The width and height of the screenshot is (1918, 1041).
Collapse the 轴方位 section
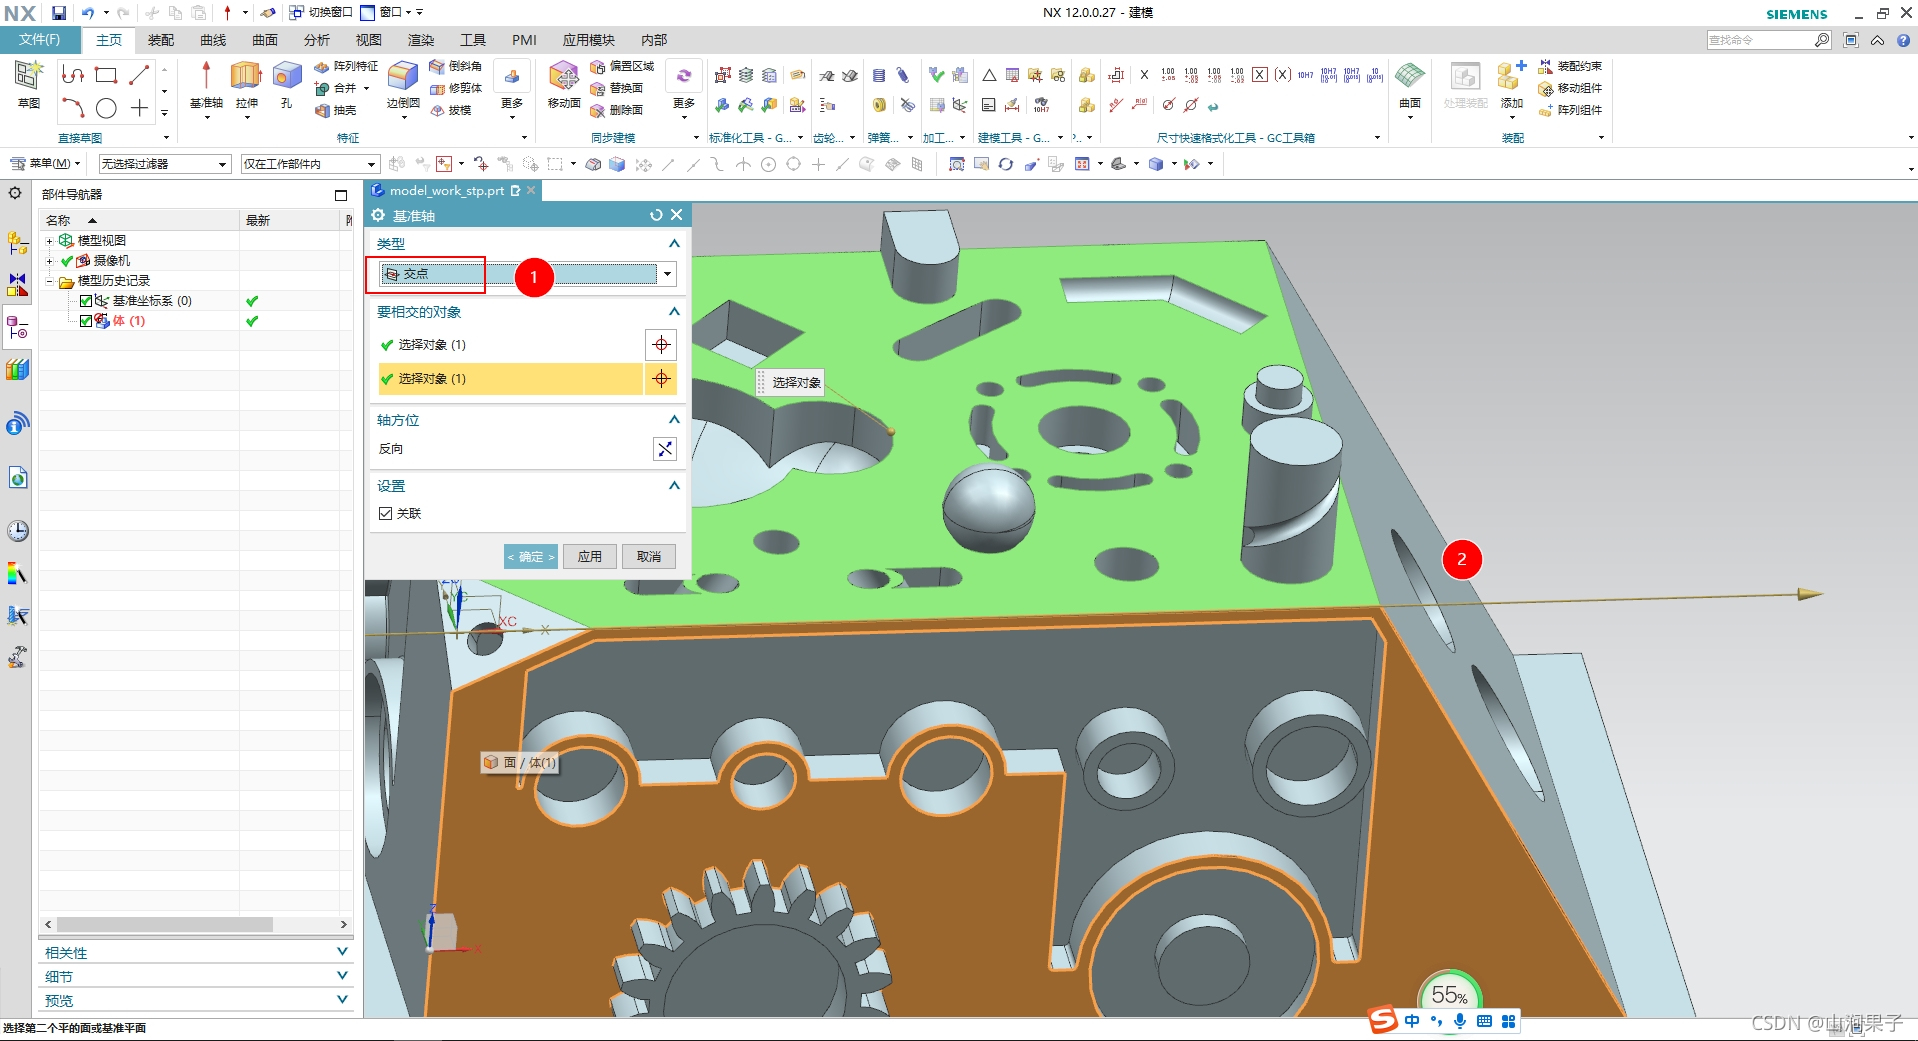674,420
